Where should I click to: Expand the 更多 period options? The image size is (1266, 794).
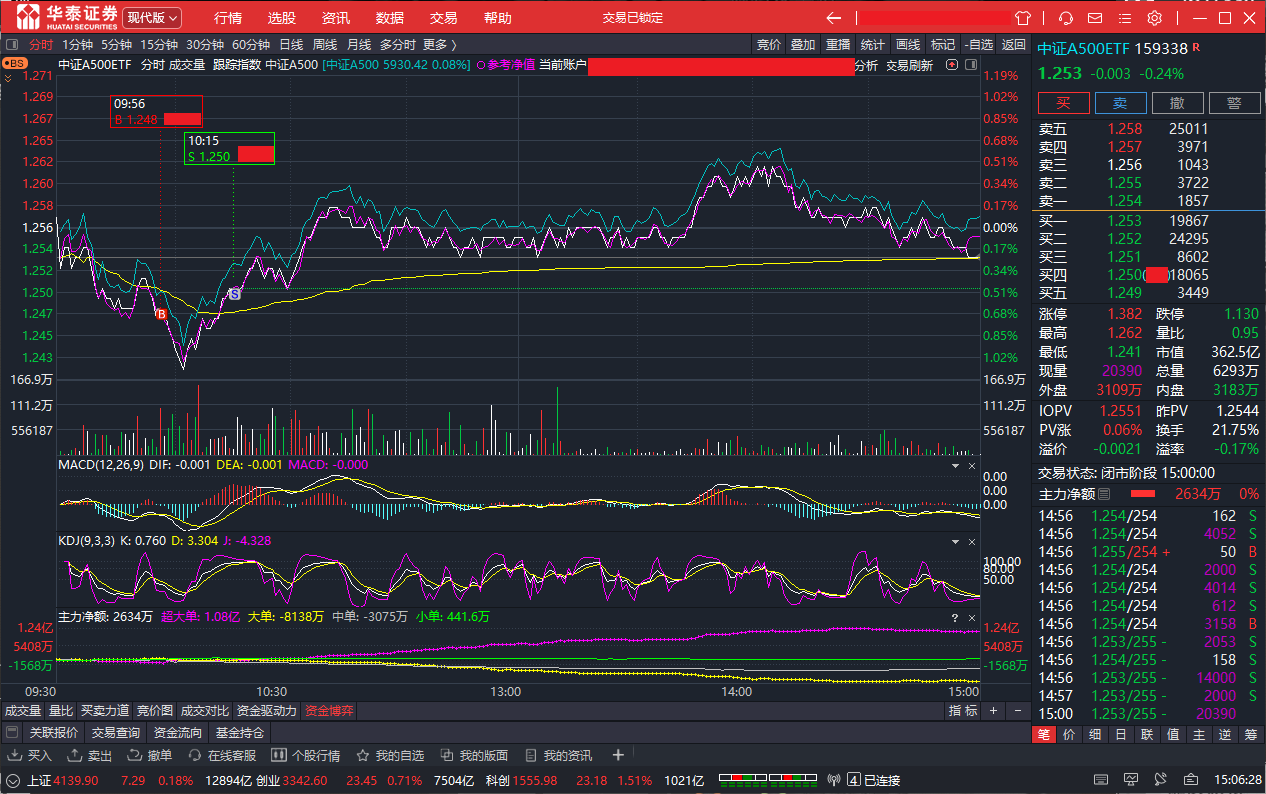tap(439, 44)
